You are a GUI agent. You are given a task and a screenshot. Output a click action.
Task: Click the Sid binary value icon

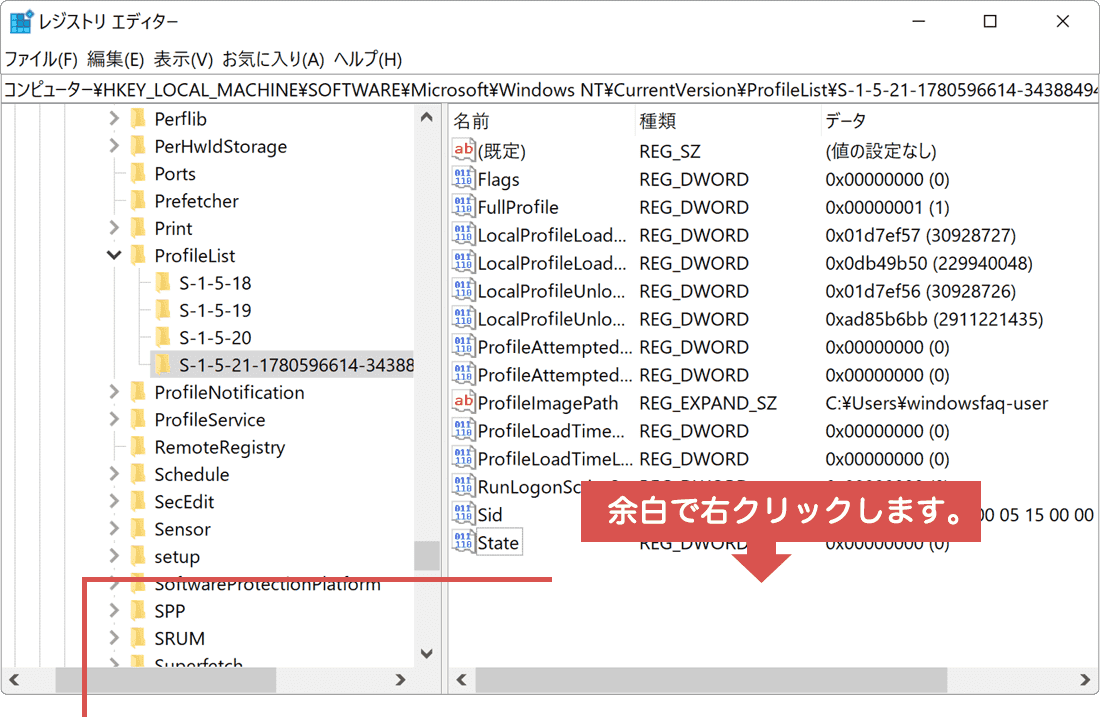464,514
